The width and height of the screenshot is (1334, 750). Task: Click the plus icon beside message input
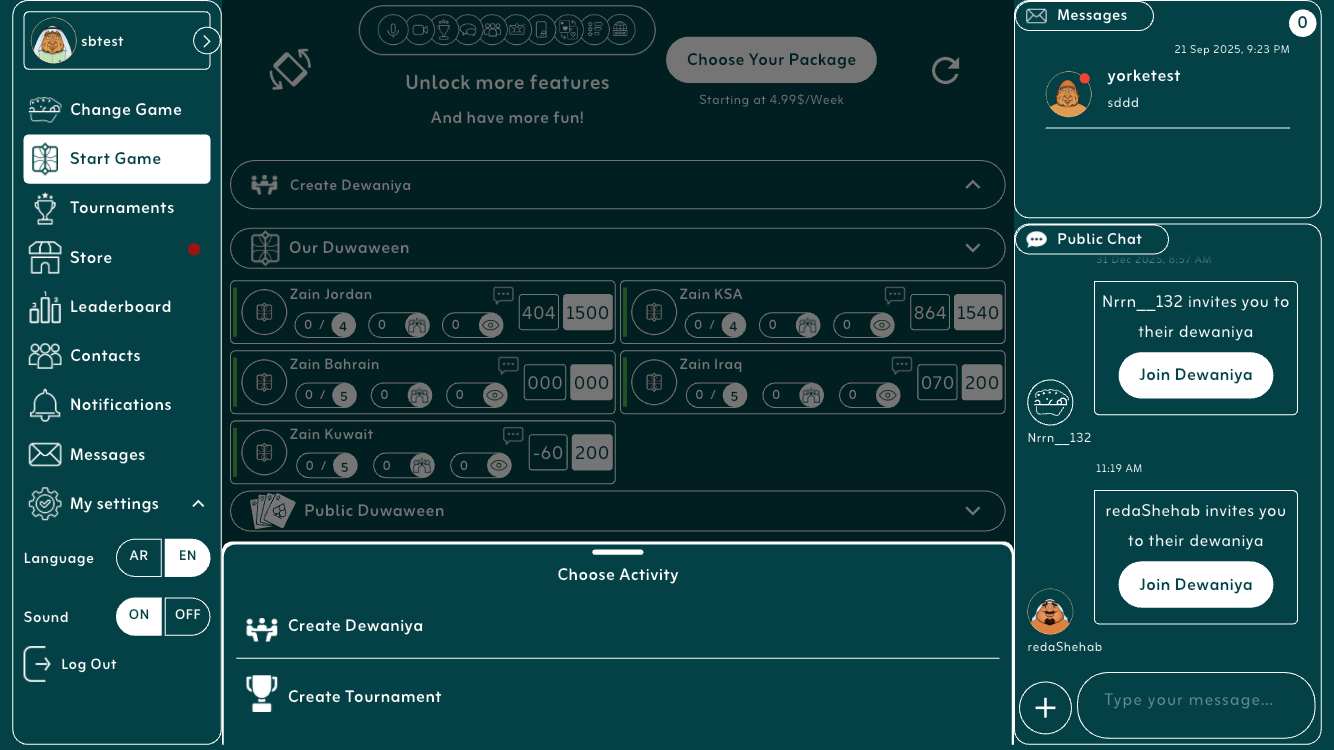(1045, 708)
